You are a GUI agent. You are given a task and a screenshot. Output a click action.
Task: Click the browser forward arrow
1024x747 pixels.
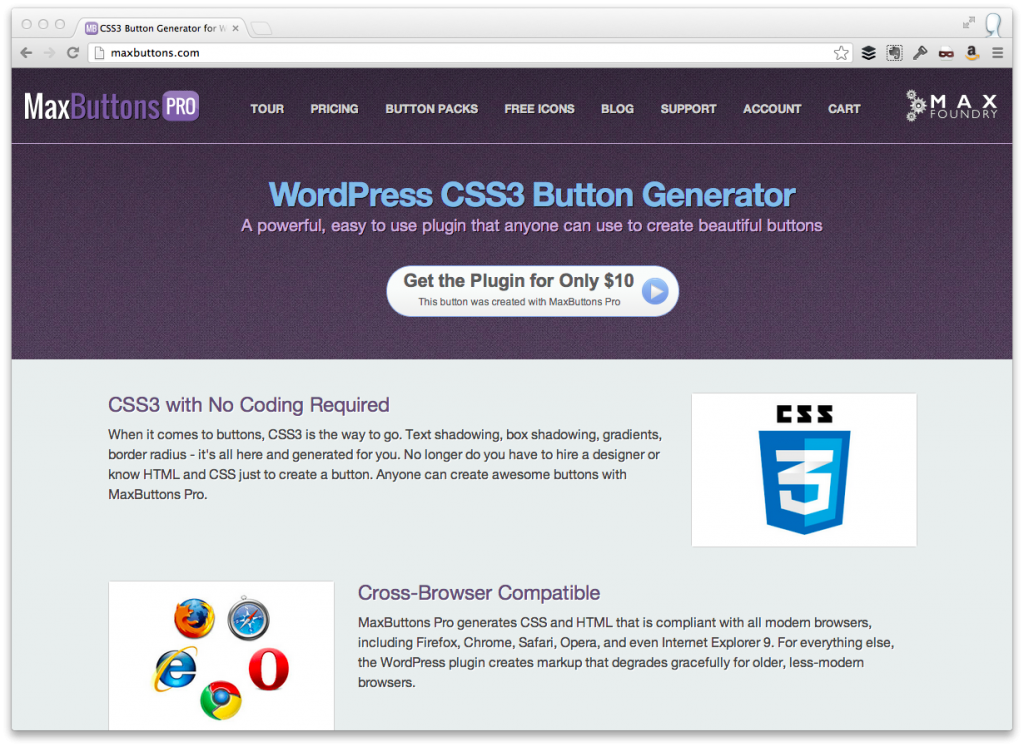(50, 53)
